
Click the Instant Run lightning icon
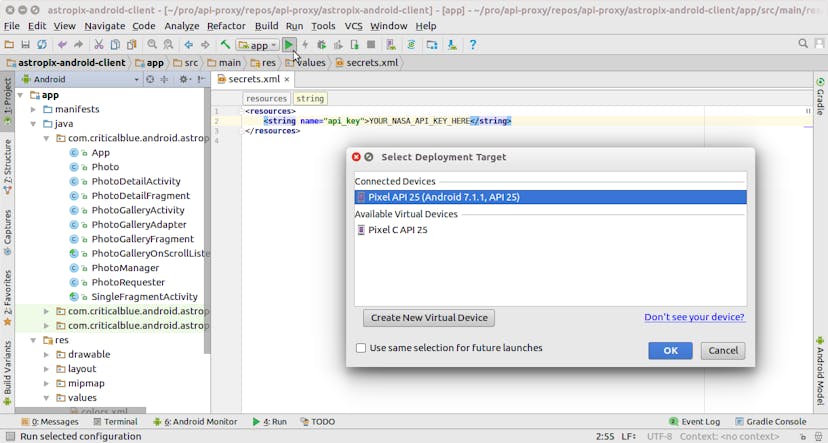click(305, 45)
